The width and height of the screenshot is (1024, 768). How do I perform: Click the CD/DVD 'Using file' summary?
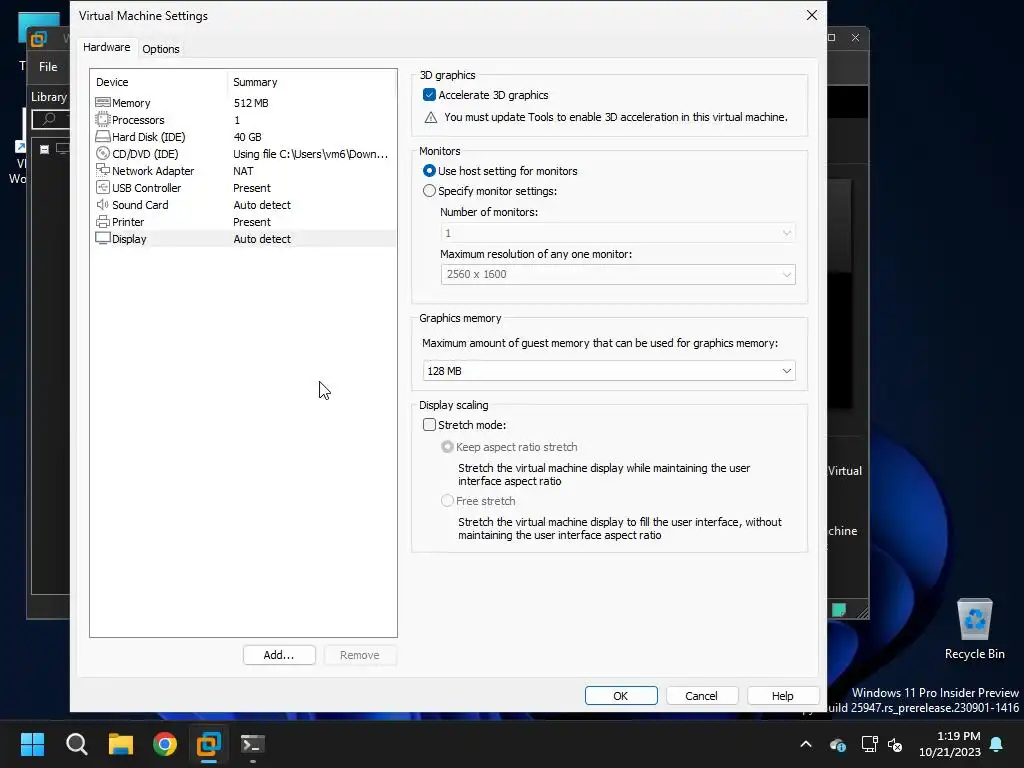pyautogui.click(x=311, y=153)
